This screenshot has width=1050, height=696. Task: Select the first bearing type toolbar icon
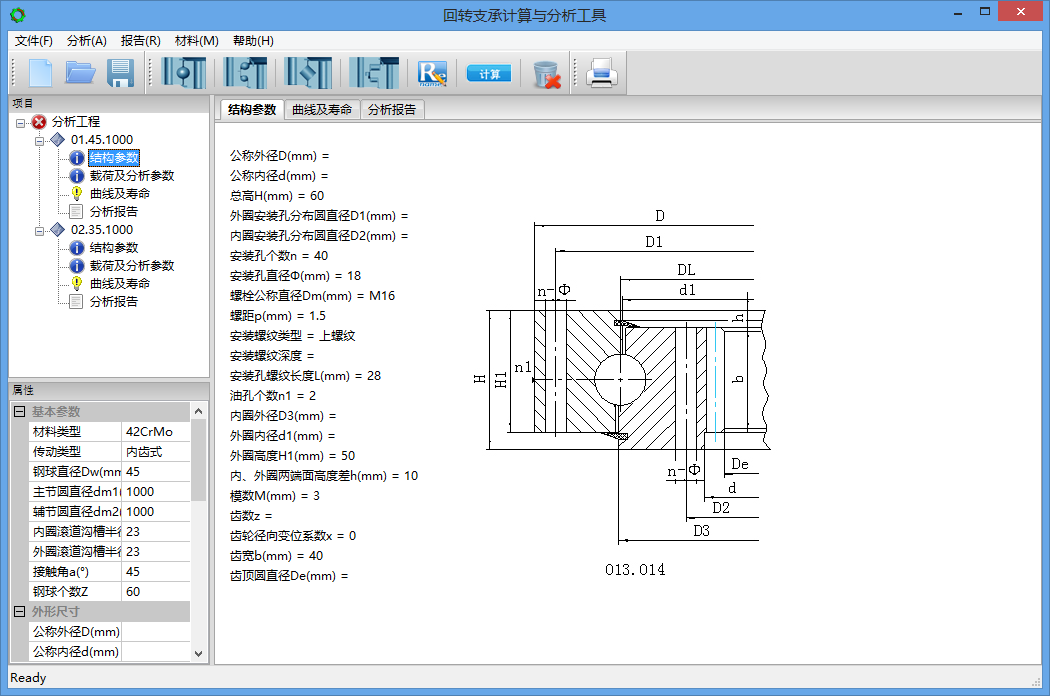click(x=183, y=73)
